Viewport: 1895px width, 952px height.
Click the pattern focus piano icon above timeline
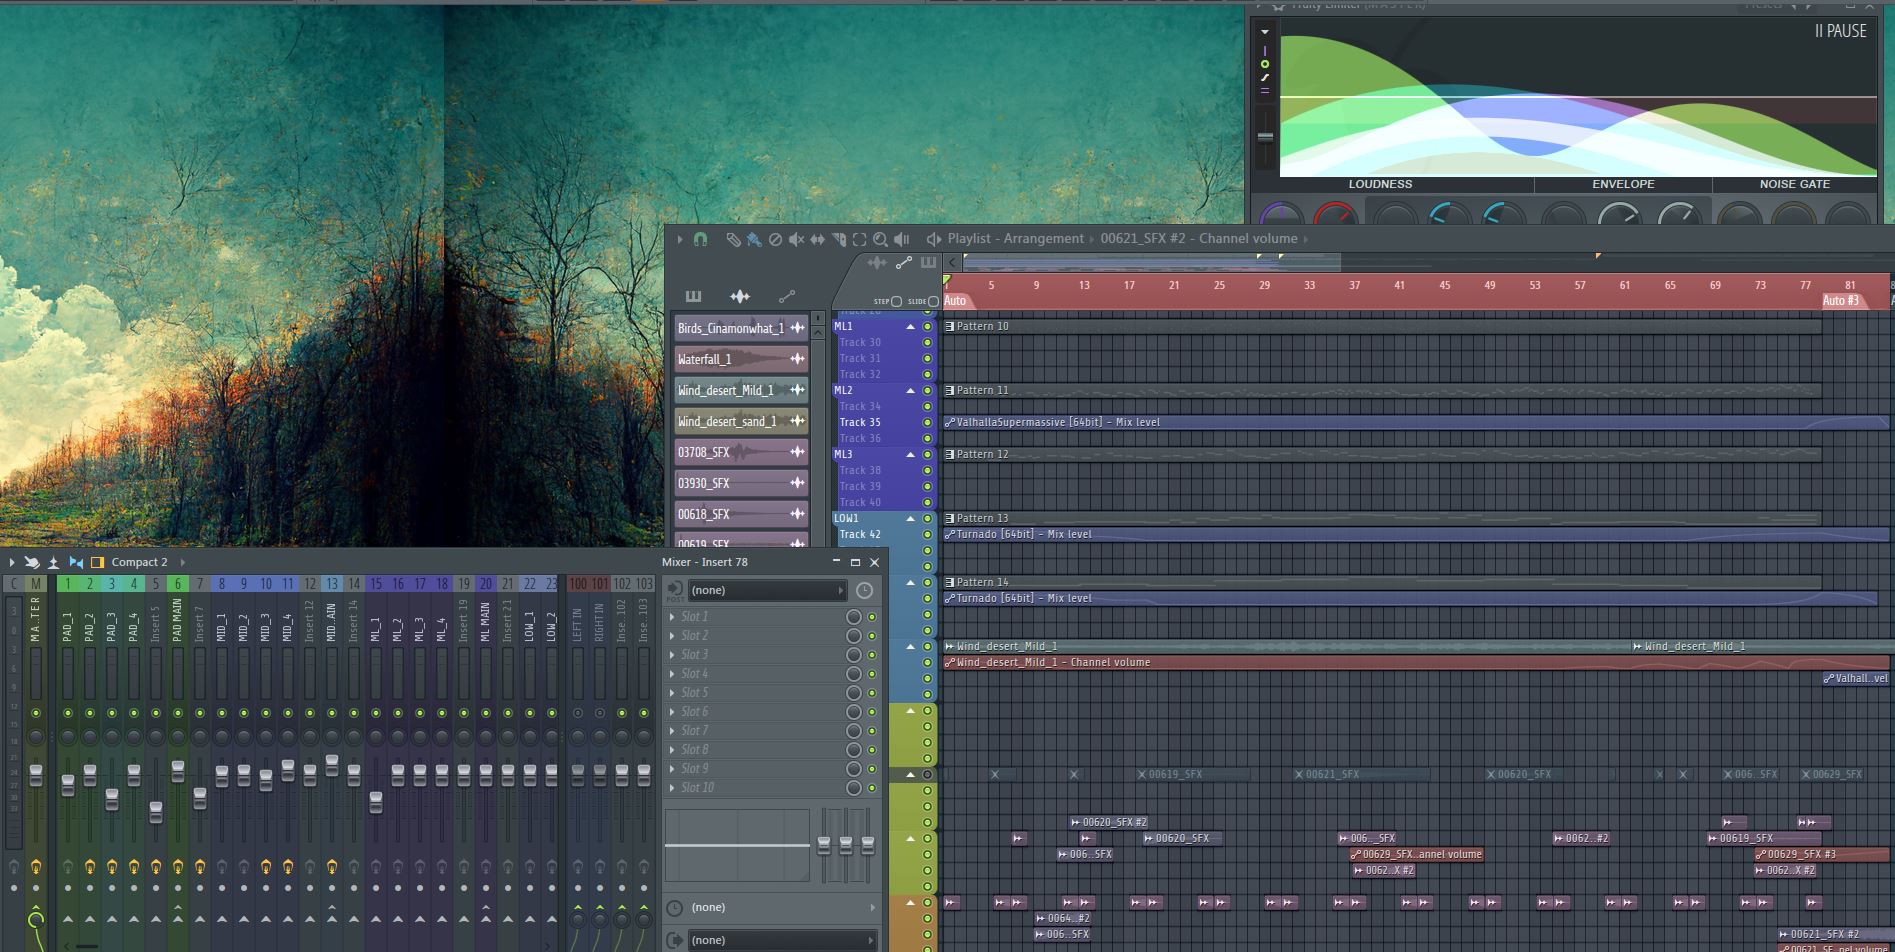click(928, 263)
